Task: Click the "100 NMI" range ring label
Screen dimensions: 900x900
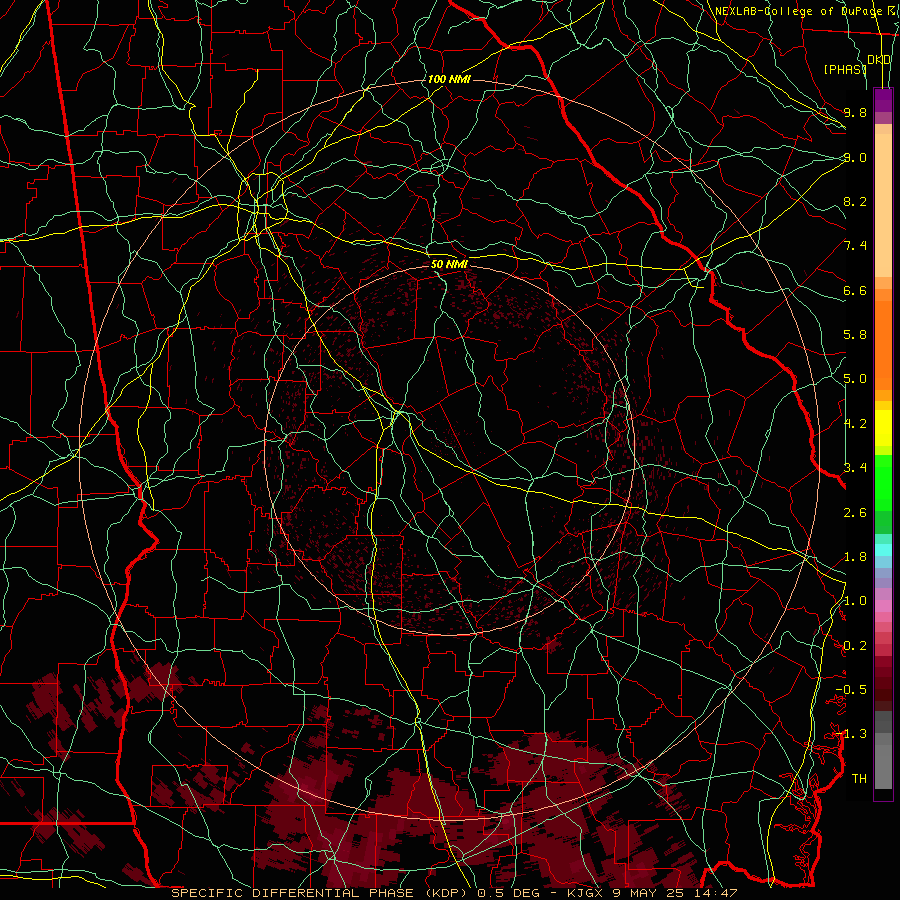Action: pyautogui.click(x=449, y=79)
